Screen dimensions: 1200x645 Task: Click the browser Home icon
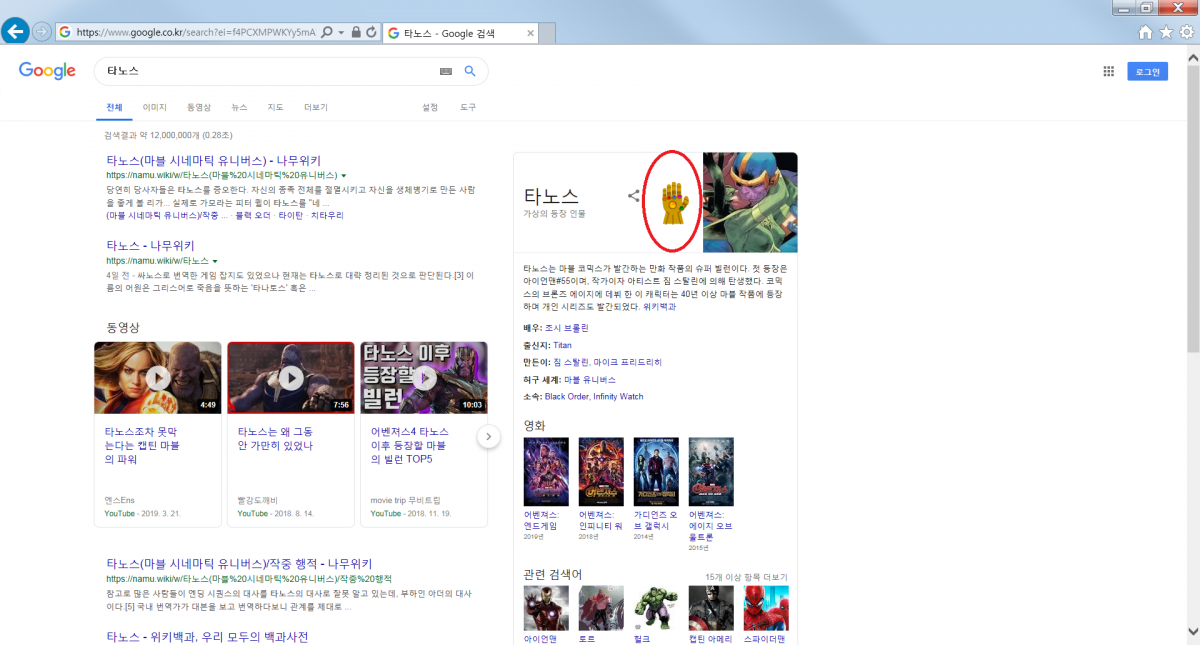(x=1146, y=32)
